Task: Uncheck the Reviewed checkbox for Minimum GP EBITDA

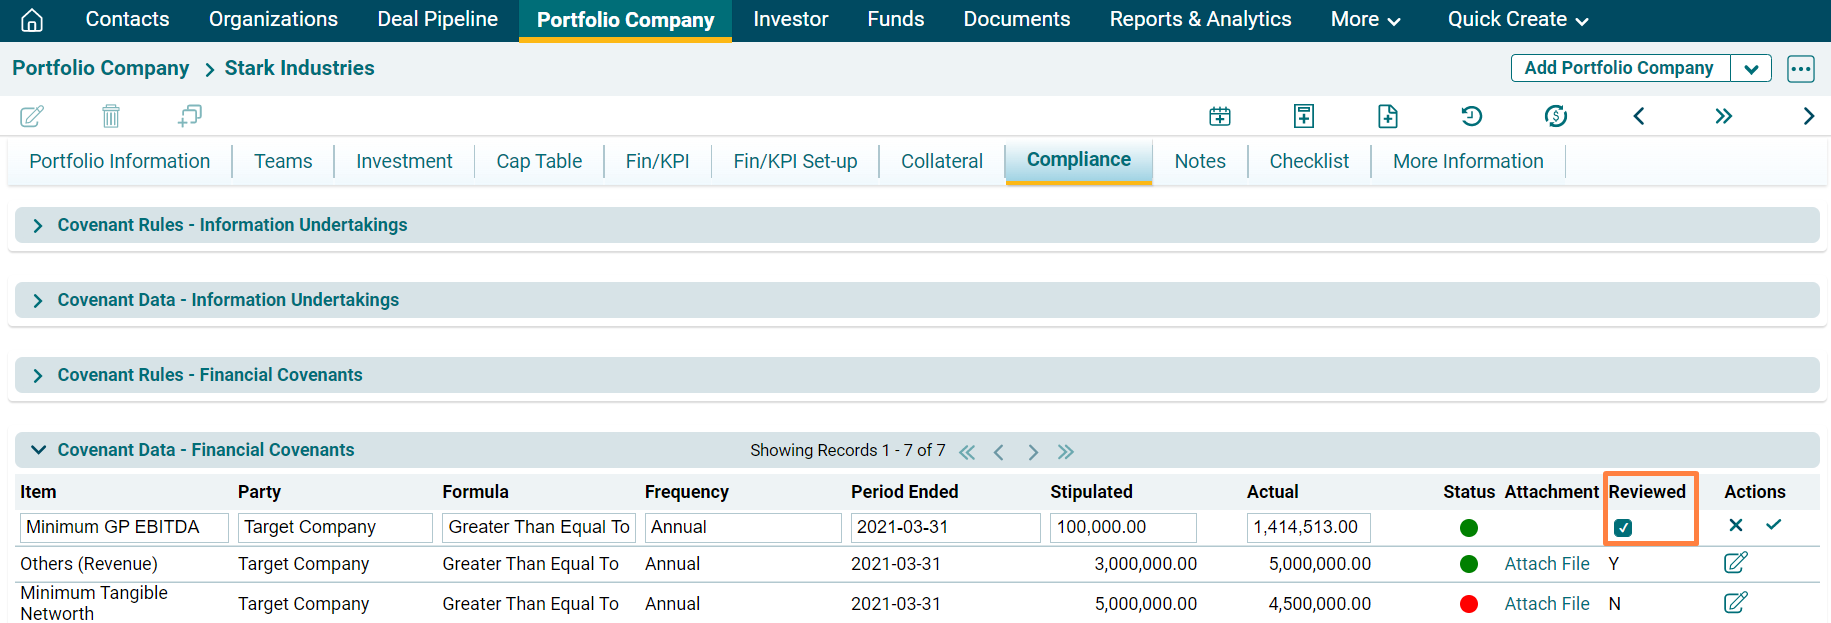Action: coord(1623,528)
